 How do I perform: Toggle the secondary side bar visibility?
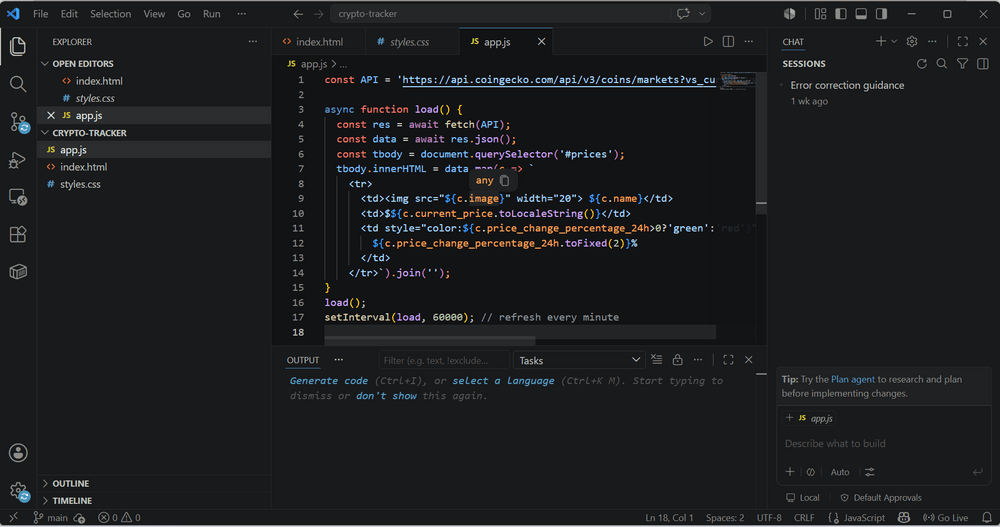click(881, 14)
